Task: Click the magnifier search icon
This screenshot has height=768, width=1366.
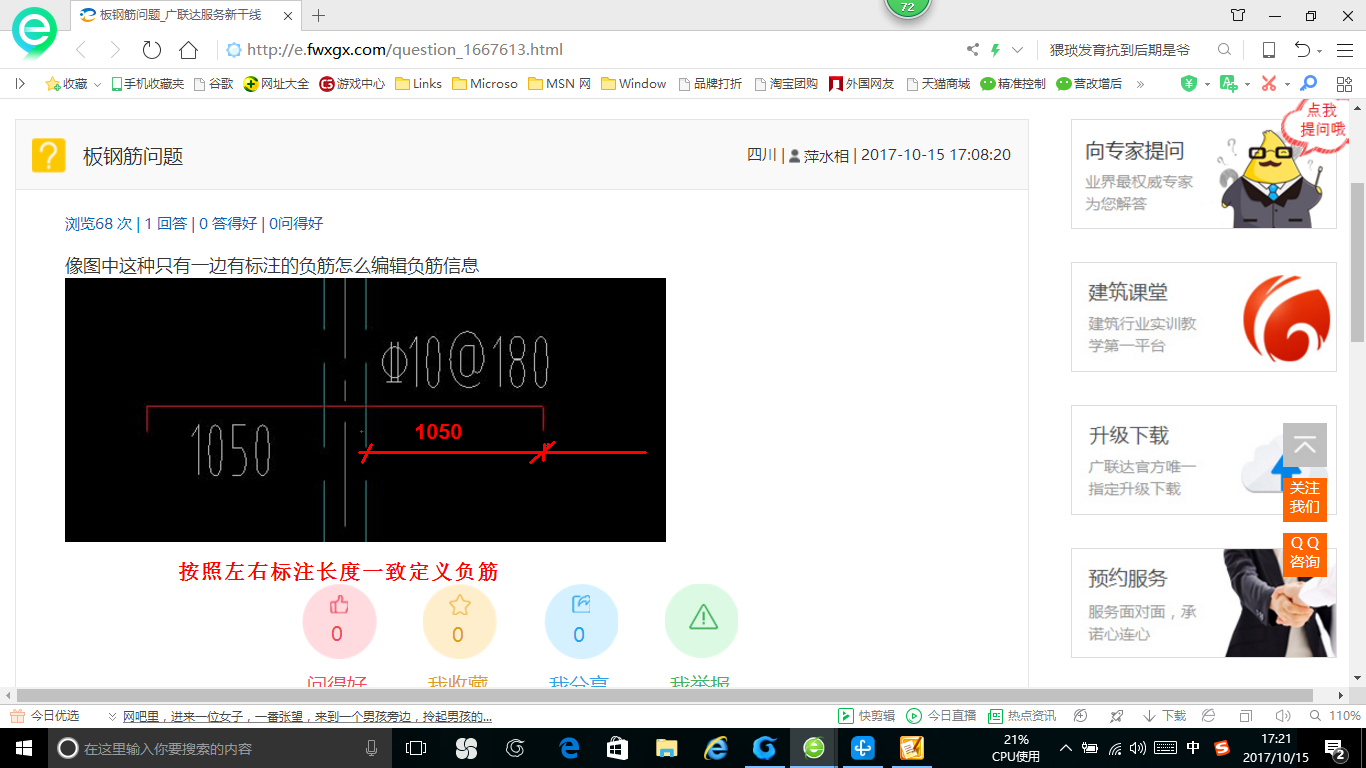Action: [1224, 50]
